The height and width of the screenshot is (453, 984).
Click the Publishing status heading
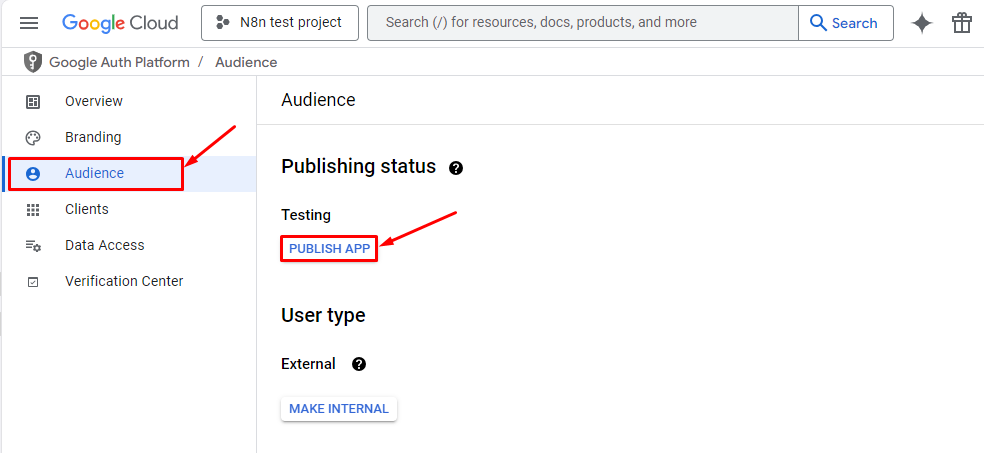pos(358,167)
